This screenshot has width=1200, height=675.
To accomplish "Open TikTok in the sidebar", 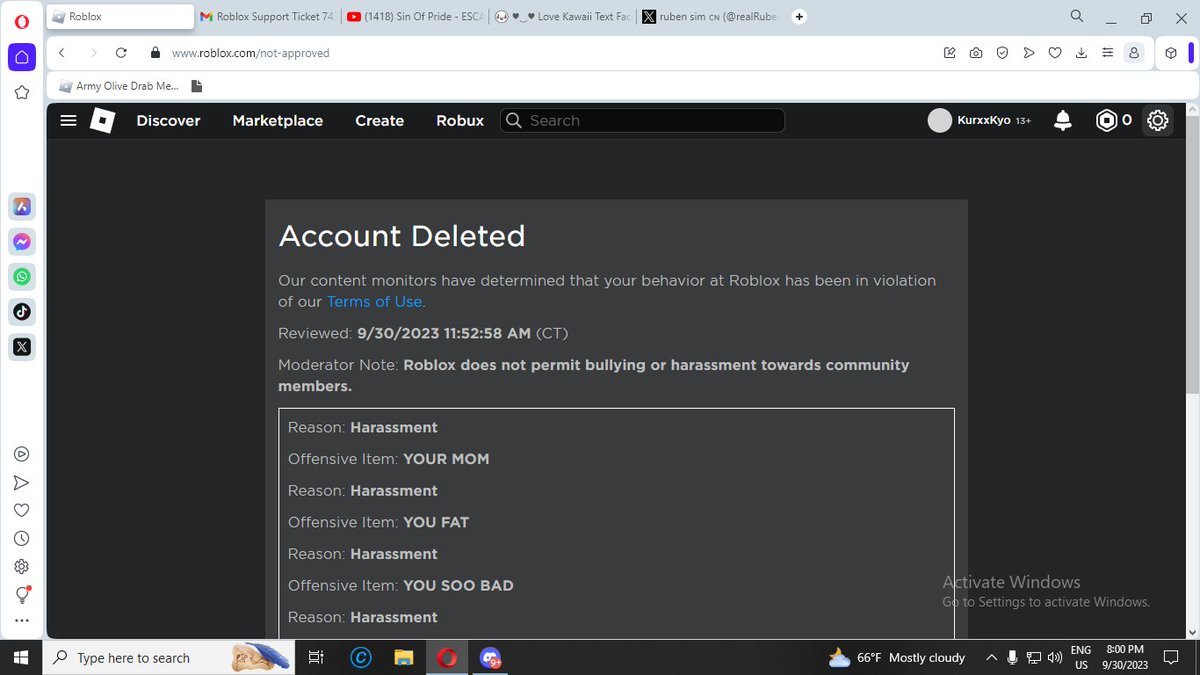I will [22, 312].
